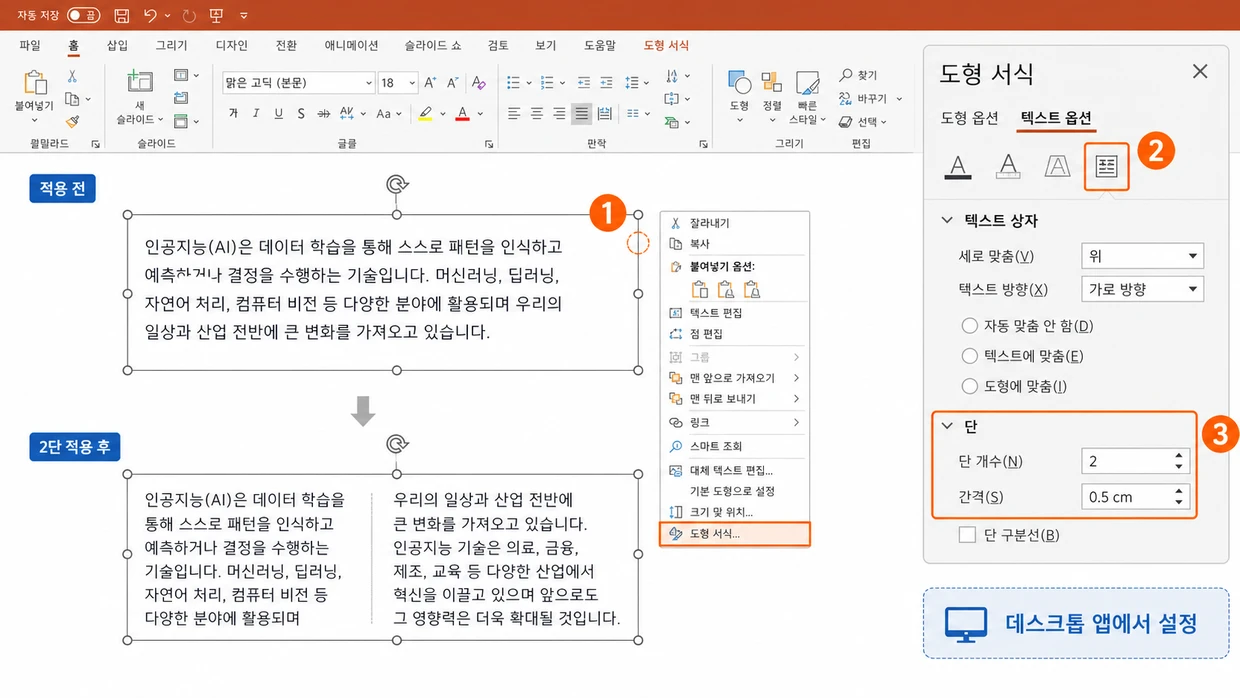Screen dimensions: 1240x698
Task: Switch to 도형 옵션 tab in pane
Action: [970, 118]
